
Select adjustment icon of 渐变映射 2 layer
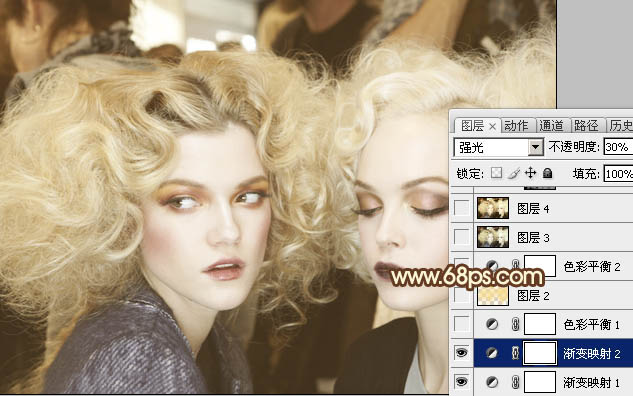point(492,353)
